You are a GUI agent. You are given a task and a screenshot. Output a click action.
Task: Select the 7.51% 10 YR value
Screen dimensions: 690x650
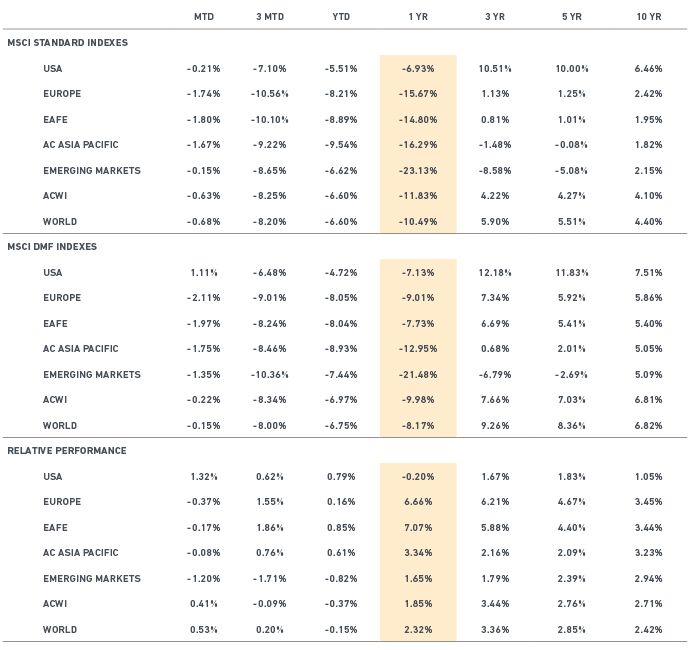[648, 272]
